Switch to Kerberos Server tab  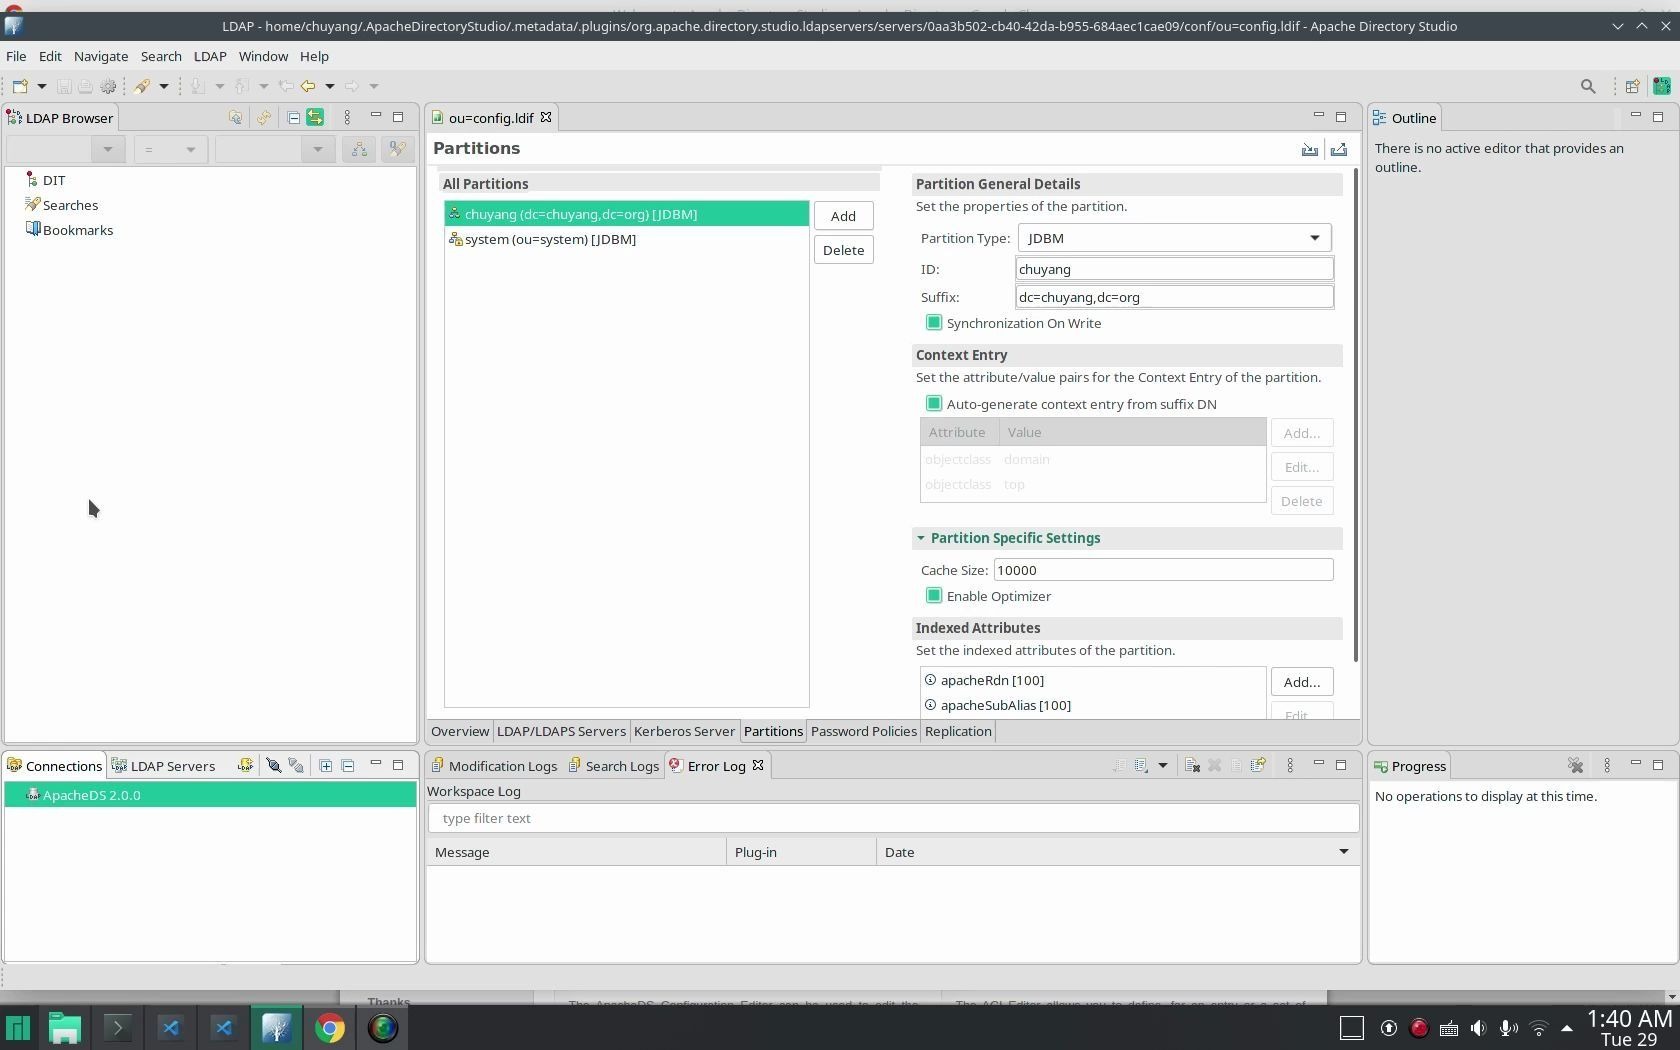[684, 731]
